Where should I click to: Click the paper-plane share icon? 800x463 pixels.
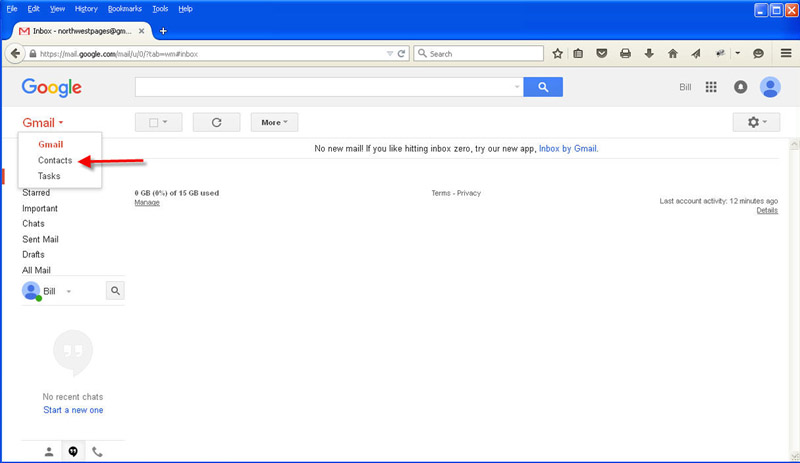click(696, 53)
